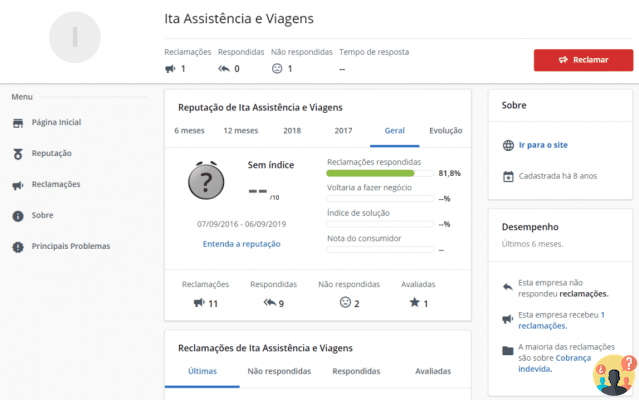Viewport: 639px width, 400px height.
Task: Switch to the 2018 reputation tab
Action: [x=292, y=131]
